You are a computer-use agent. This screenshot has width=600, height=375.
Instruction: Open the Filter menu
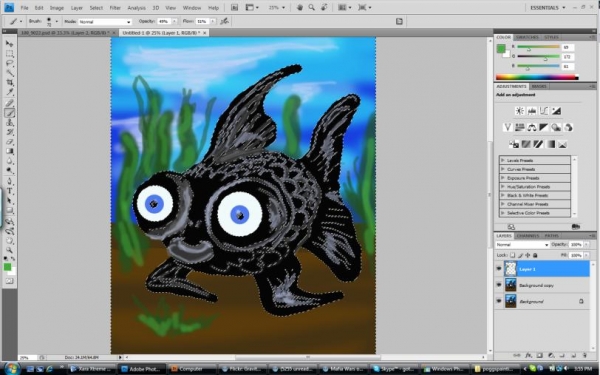click(x=115, y=8)
